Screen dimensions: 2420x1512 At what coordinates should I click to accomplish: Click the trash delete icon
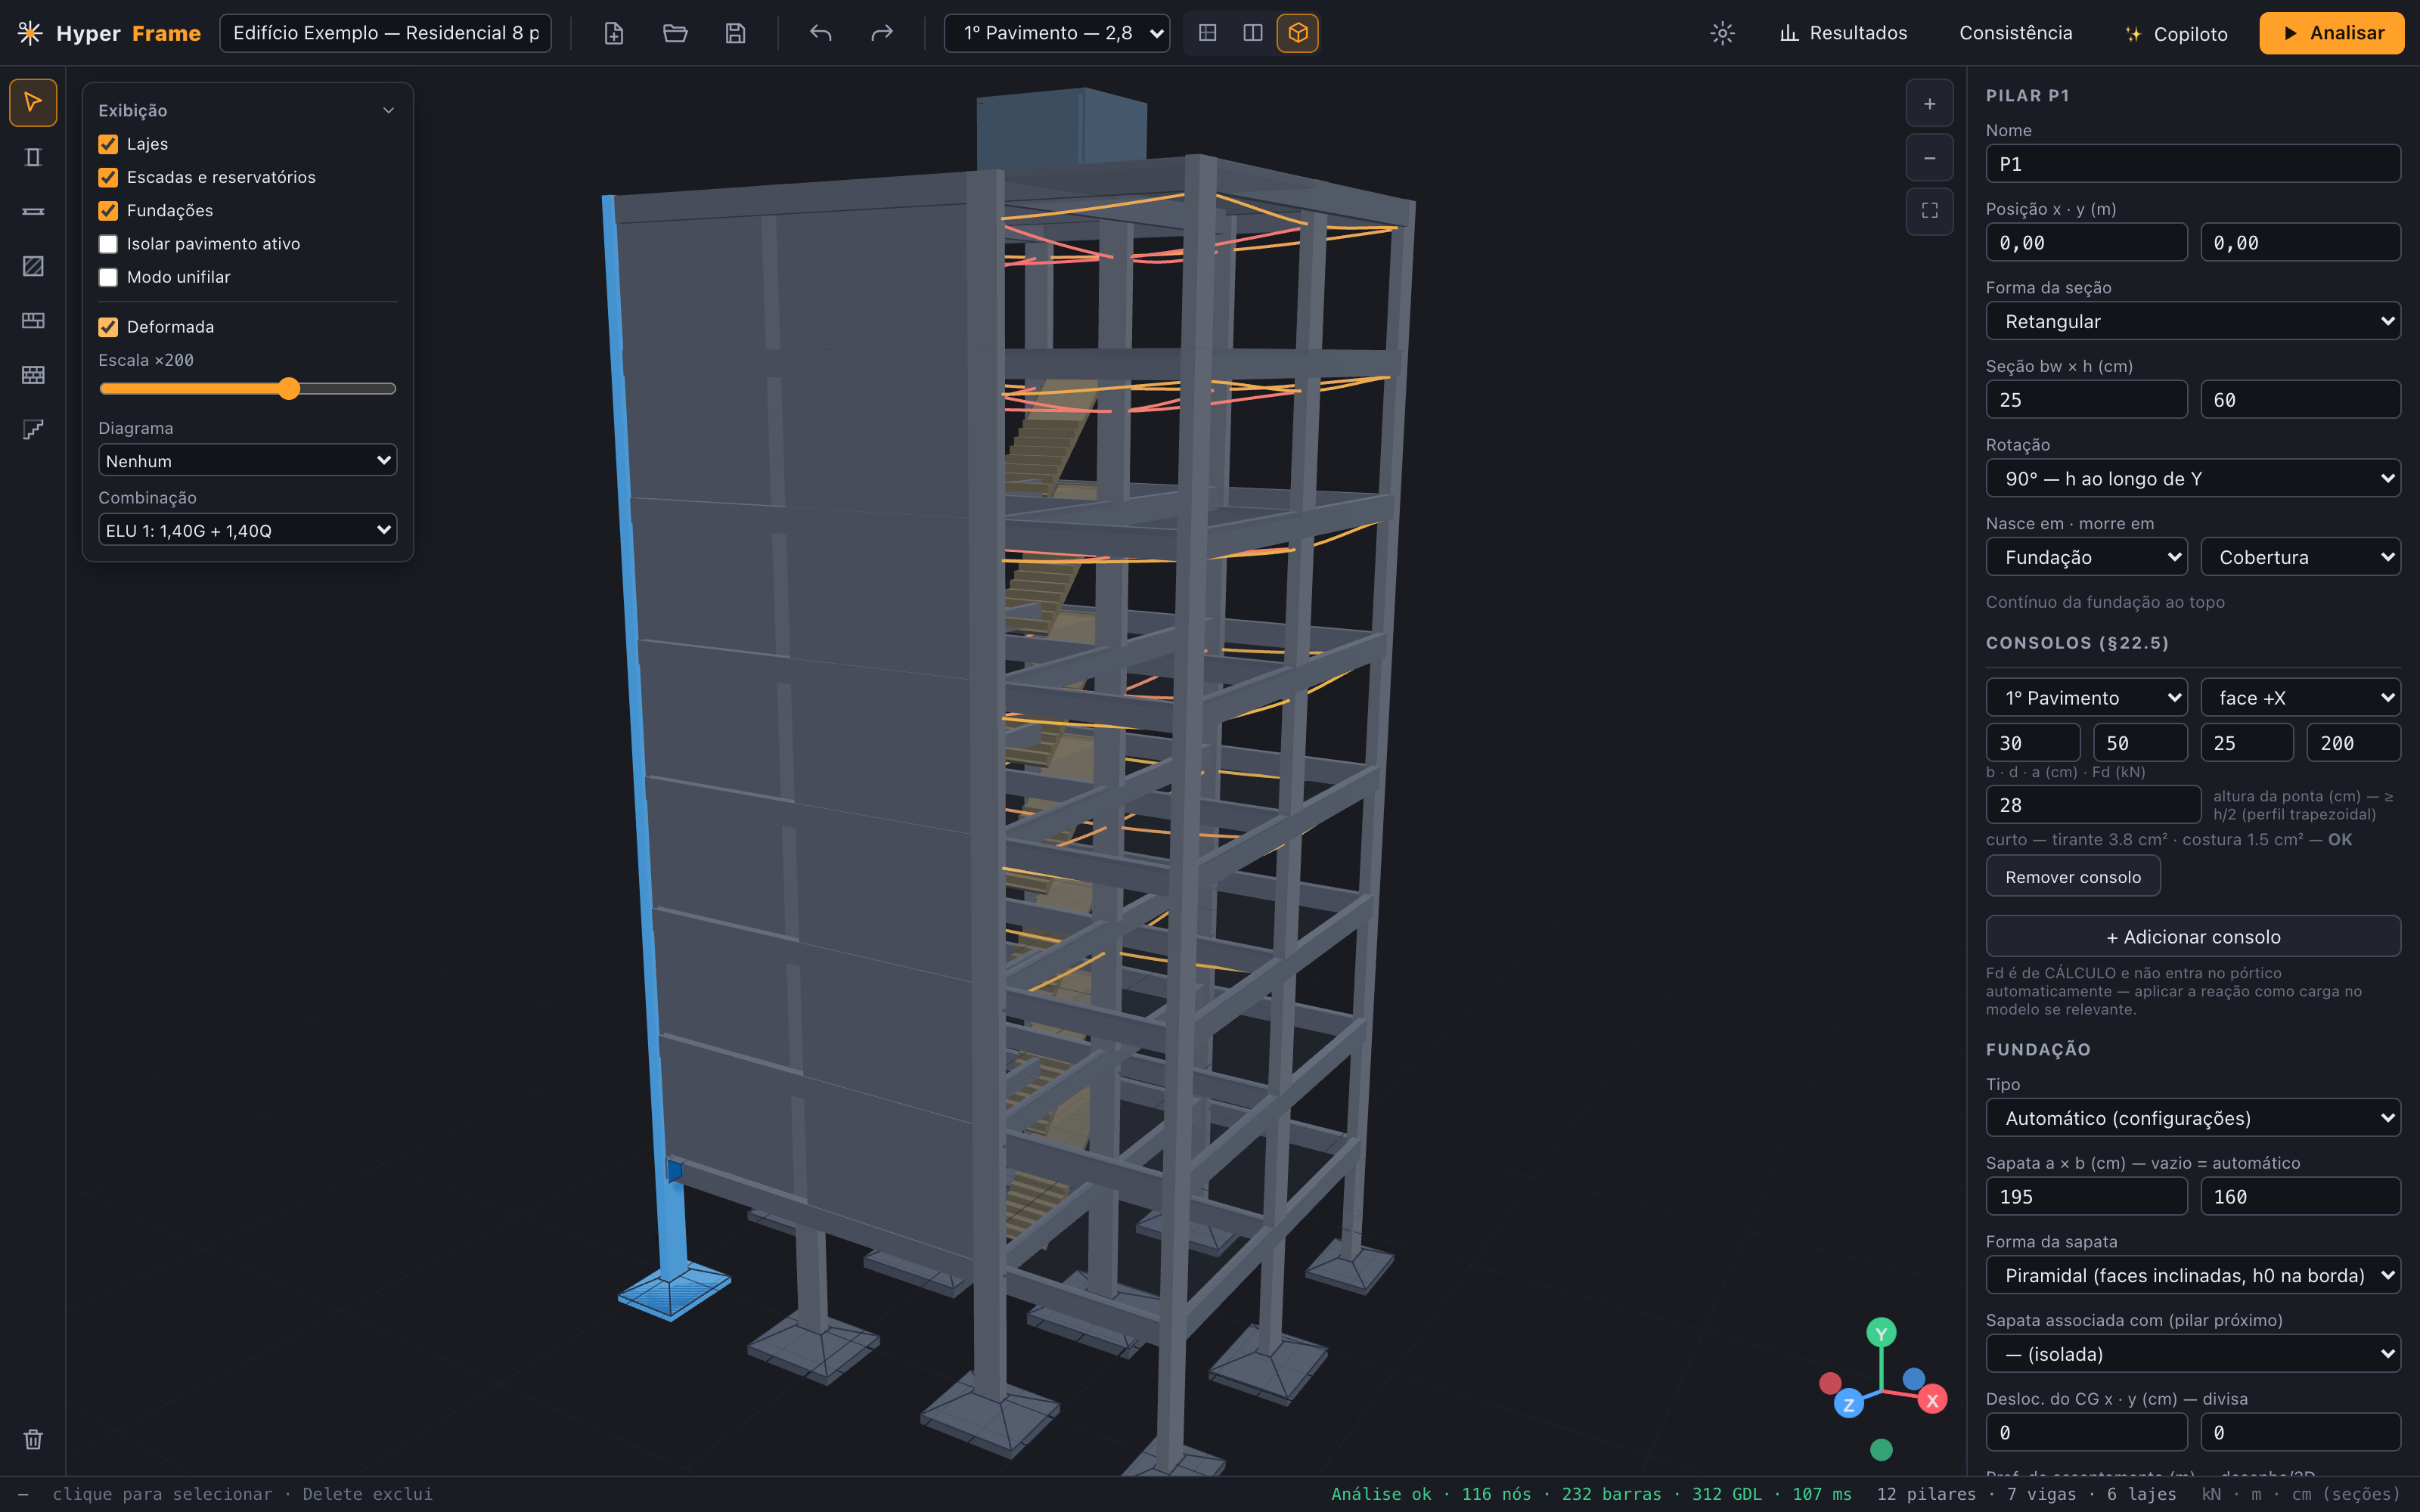click(33, 1439)
